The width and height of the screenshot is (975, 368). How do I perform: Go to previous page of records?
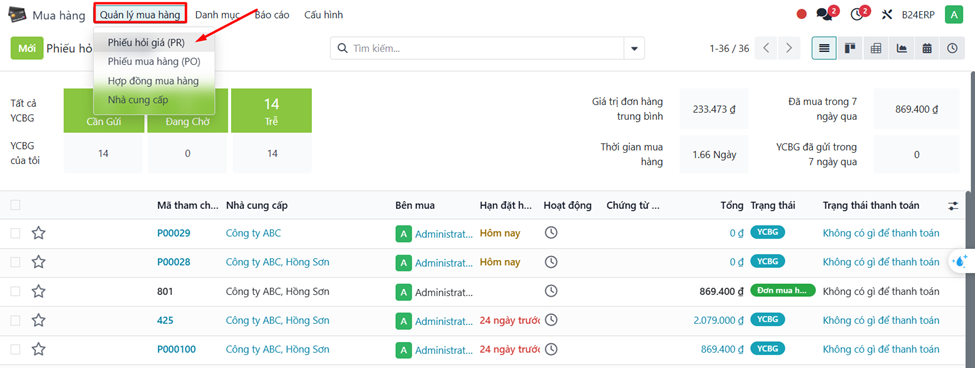coord(766,48)
